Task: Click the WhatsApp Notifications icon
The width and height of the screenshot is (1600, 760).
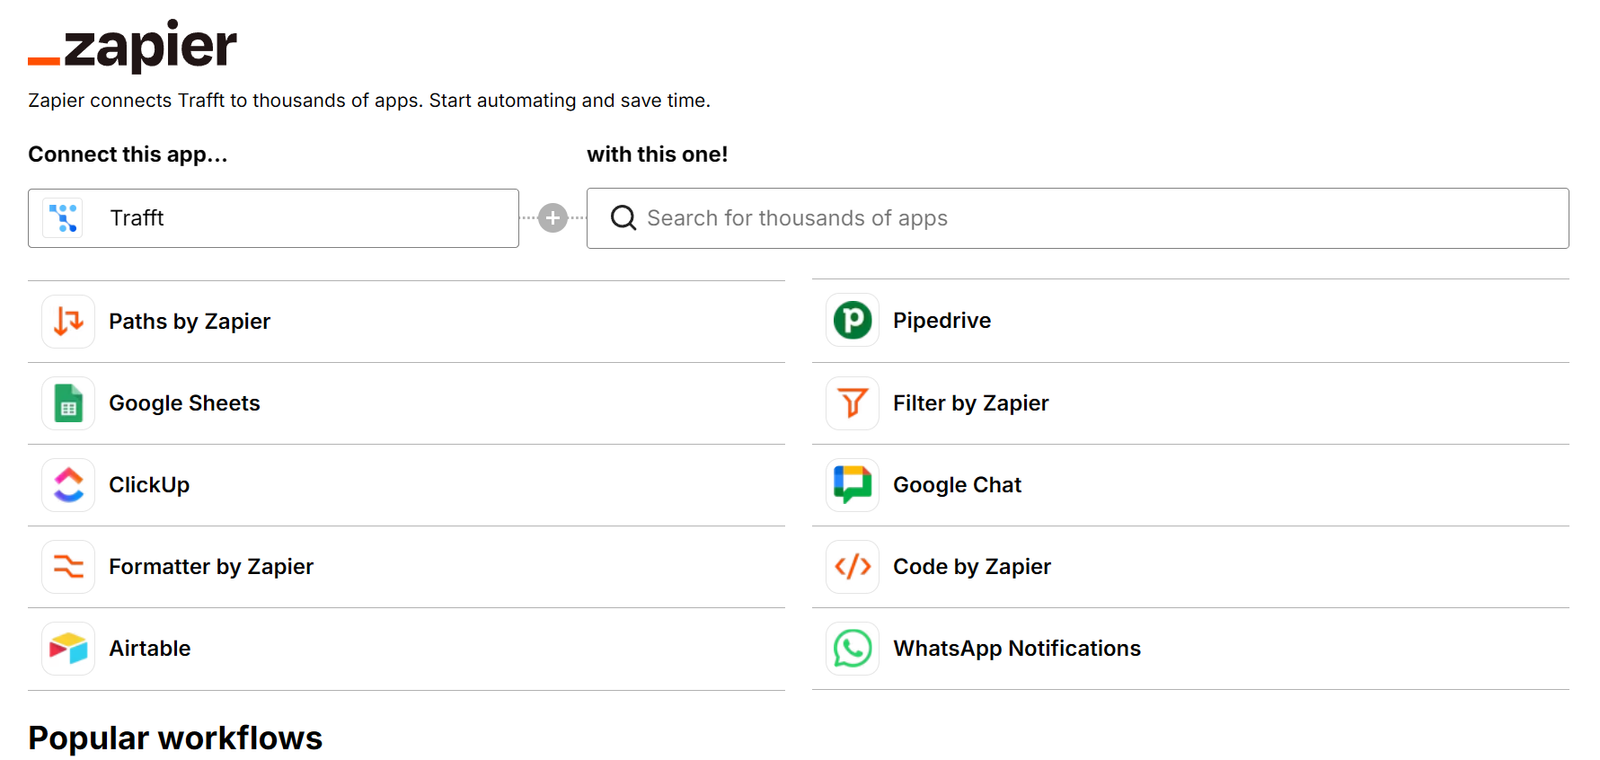Action: pos(852,649)
